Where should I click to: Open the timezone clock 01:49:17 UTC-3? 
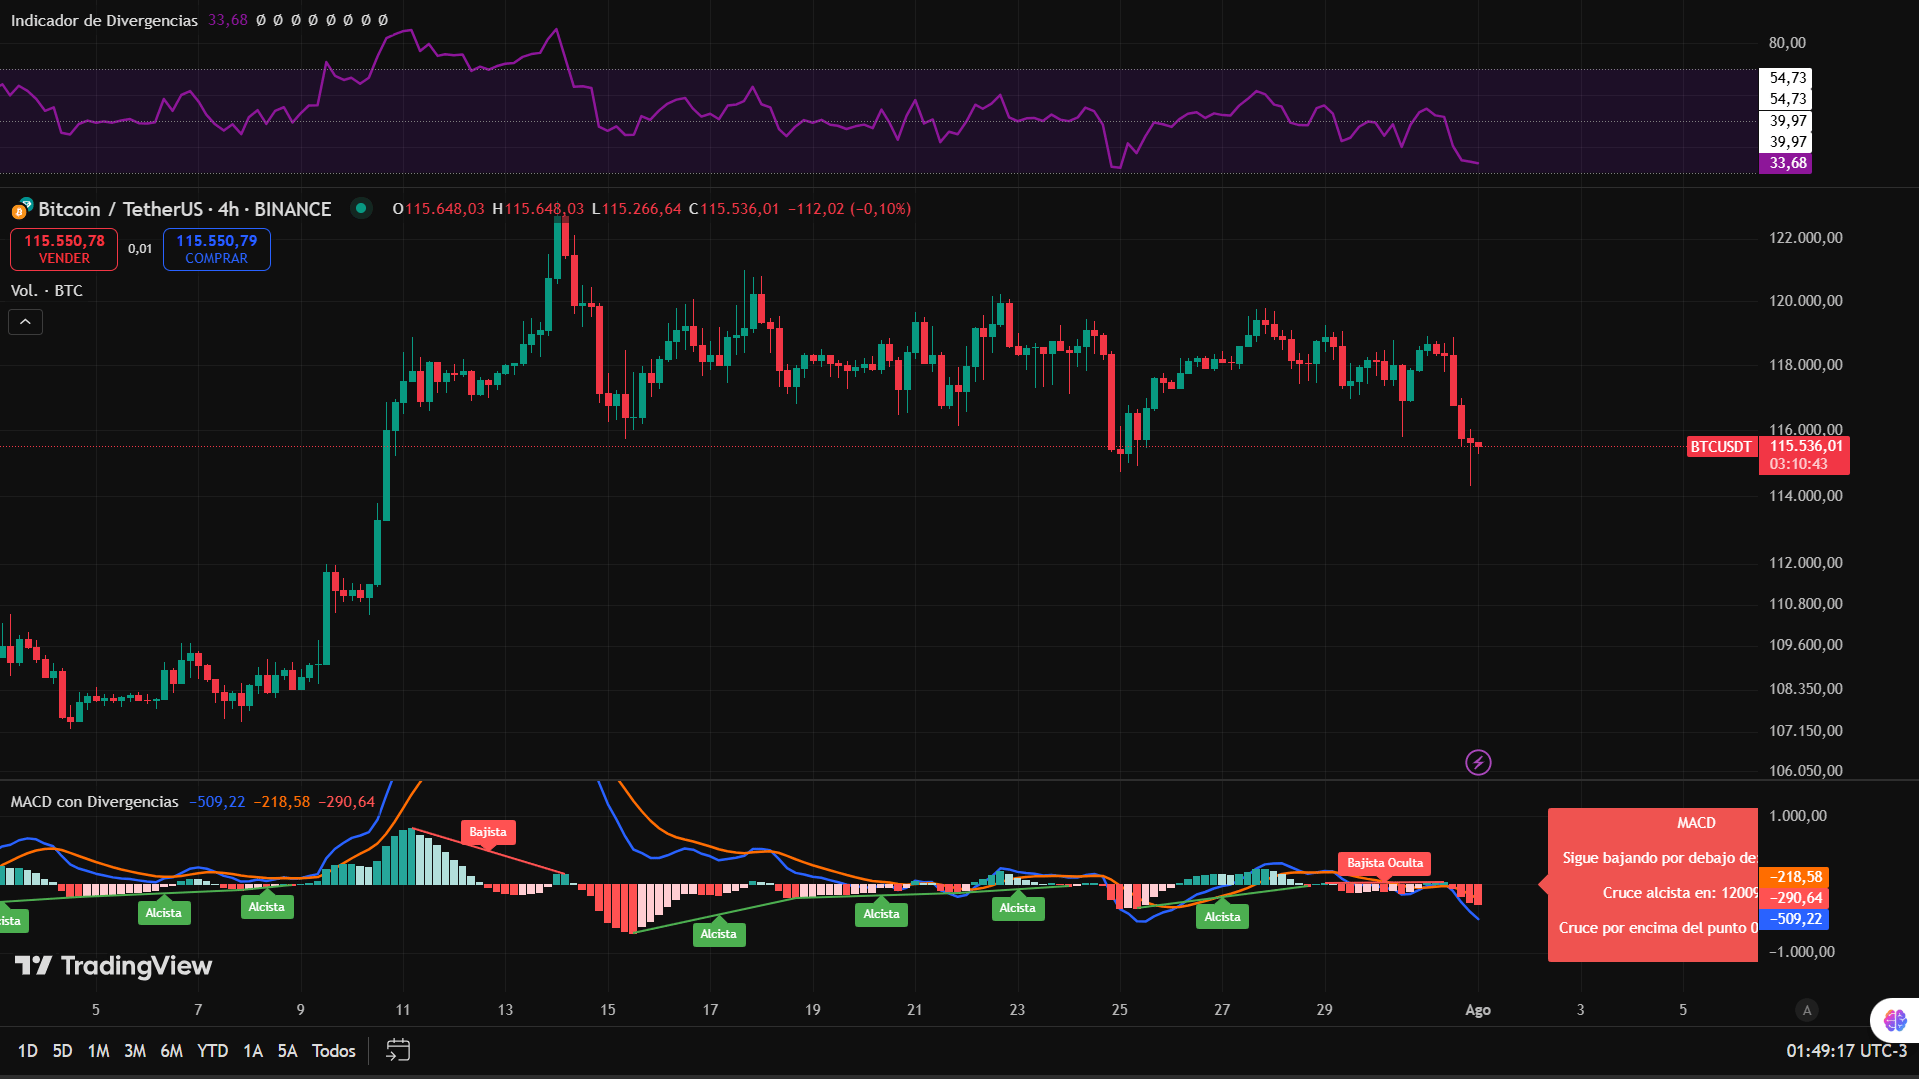point(1846,1051)
